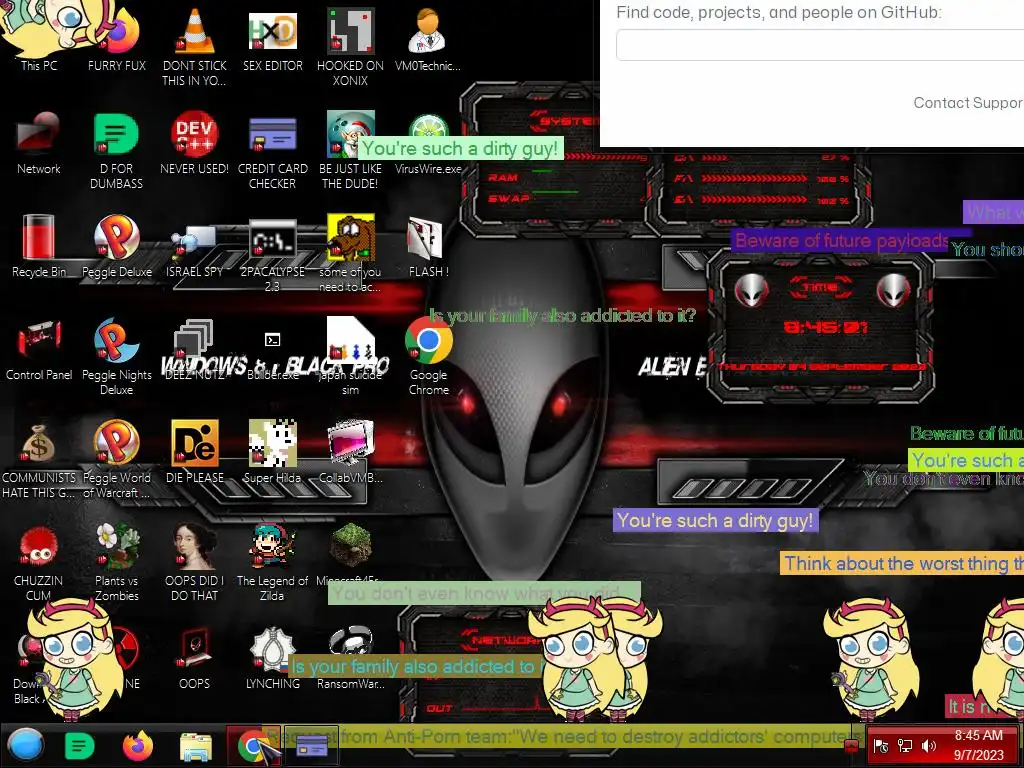Click the Start orb on the taskbar
Viewport: 1024px width, 768px height.
(x=25, y=745)
